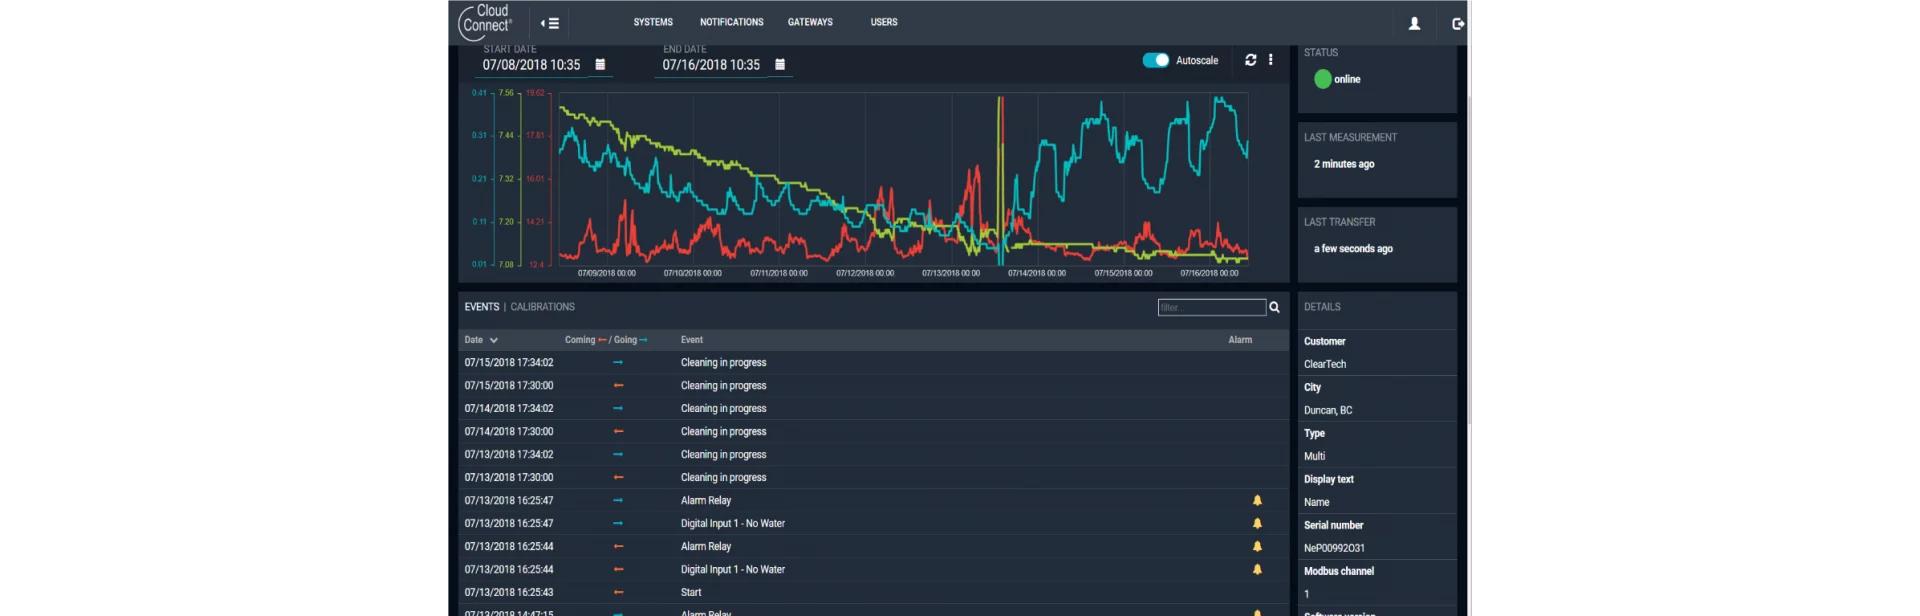Click 'Alarm Relay' event at 07/13/2018 16:25:44
This screenshot has width=1920, height=616.
706,546
